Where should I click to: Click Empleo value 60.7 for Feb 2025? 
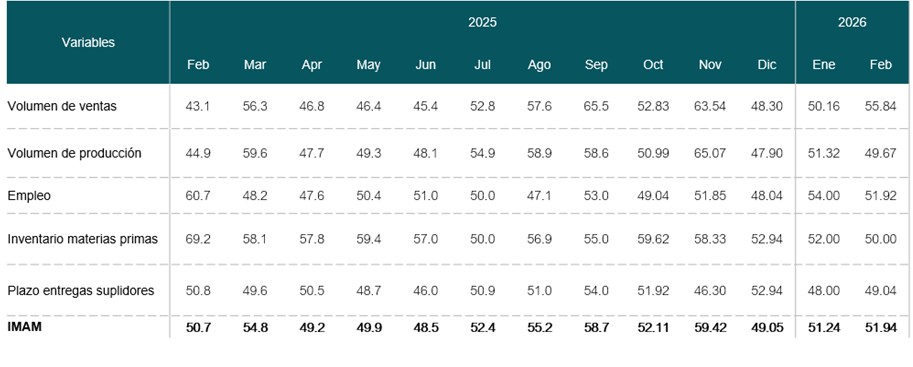[198, 196]
